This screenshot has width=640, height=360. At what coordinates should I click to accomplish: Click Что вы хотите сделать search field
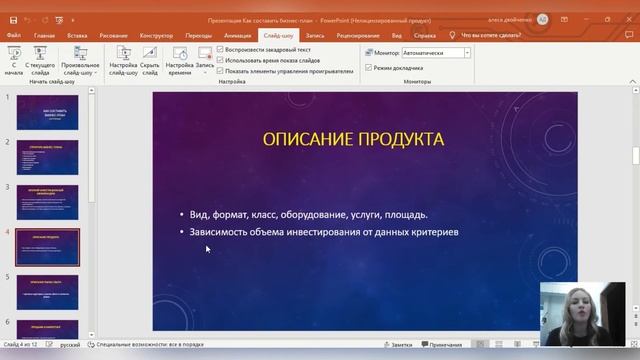(491, 36)
